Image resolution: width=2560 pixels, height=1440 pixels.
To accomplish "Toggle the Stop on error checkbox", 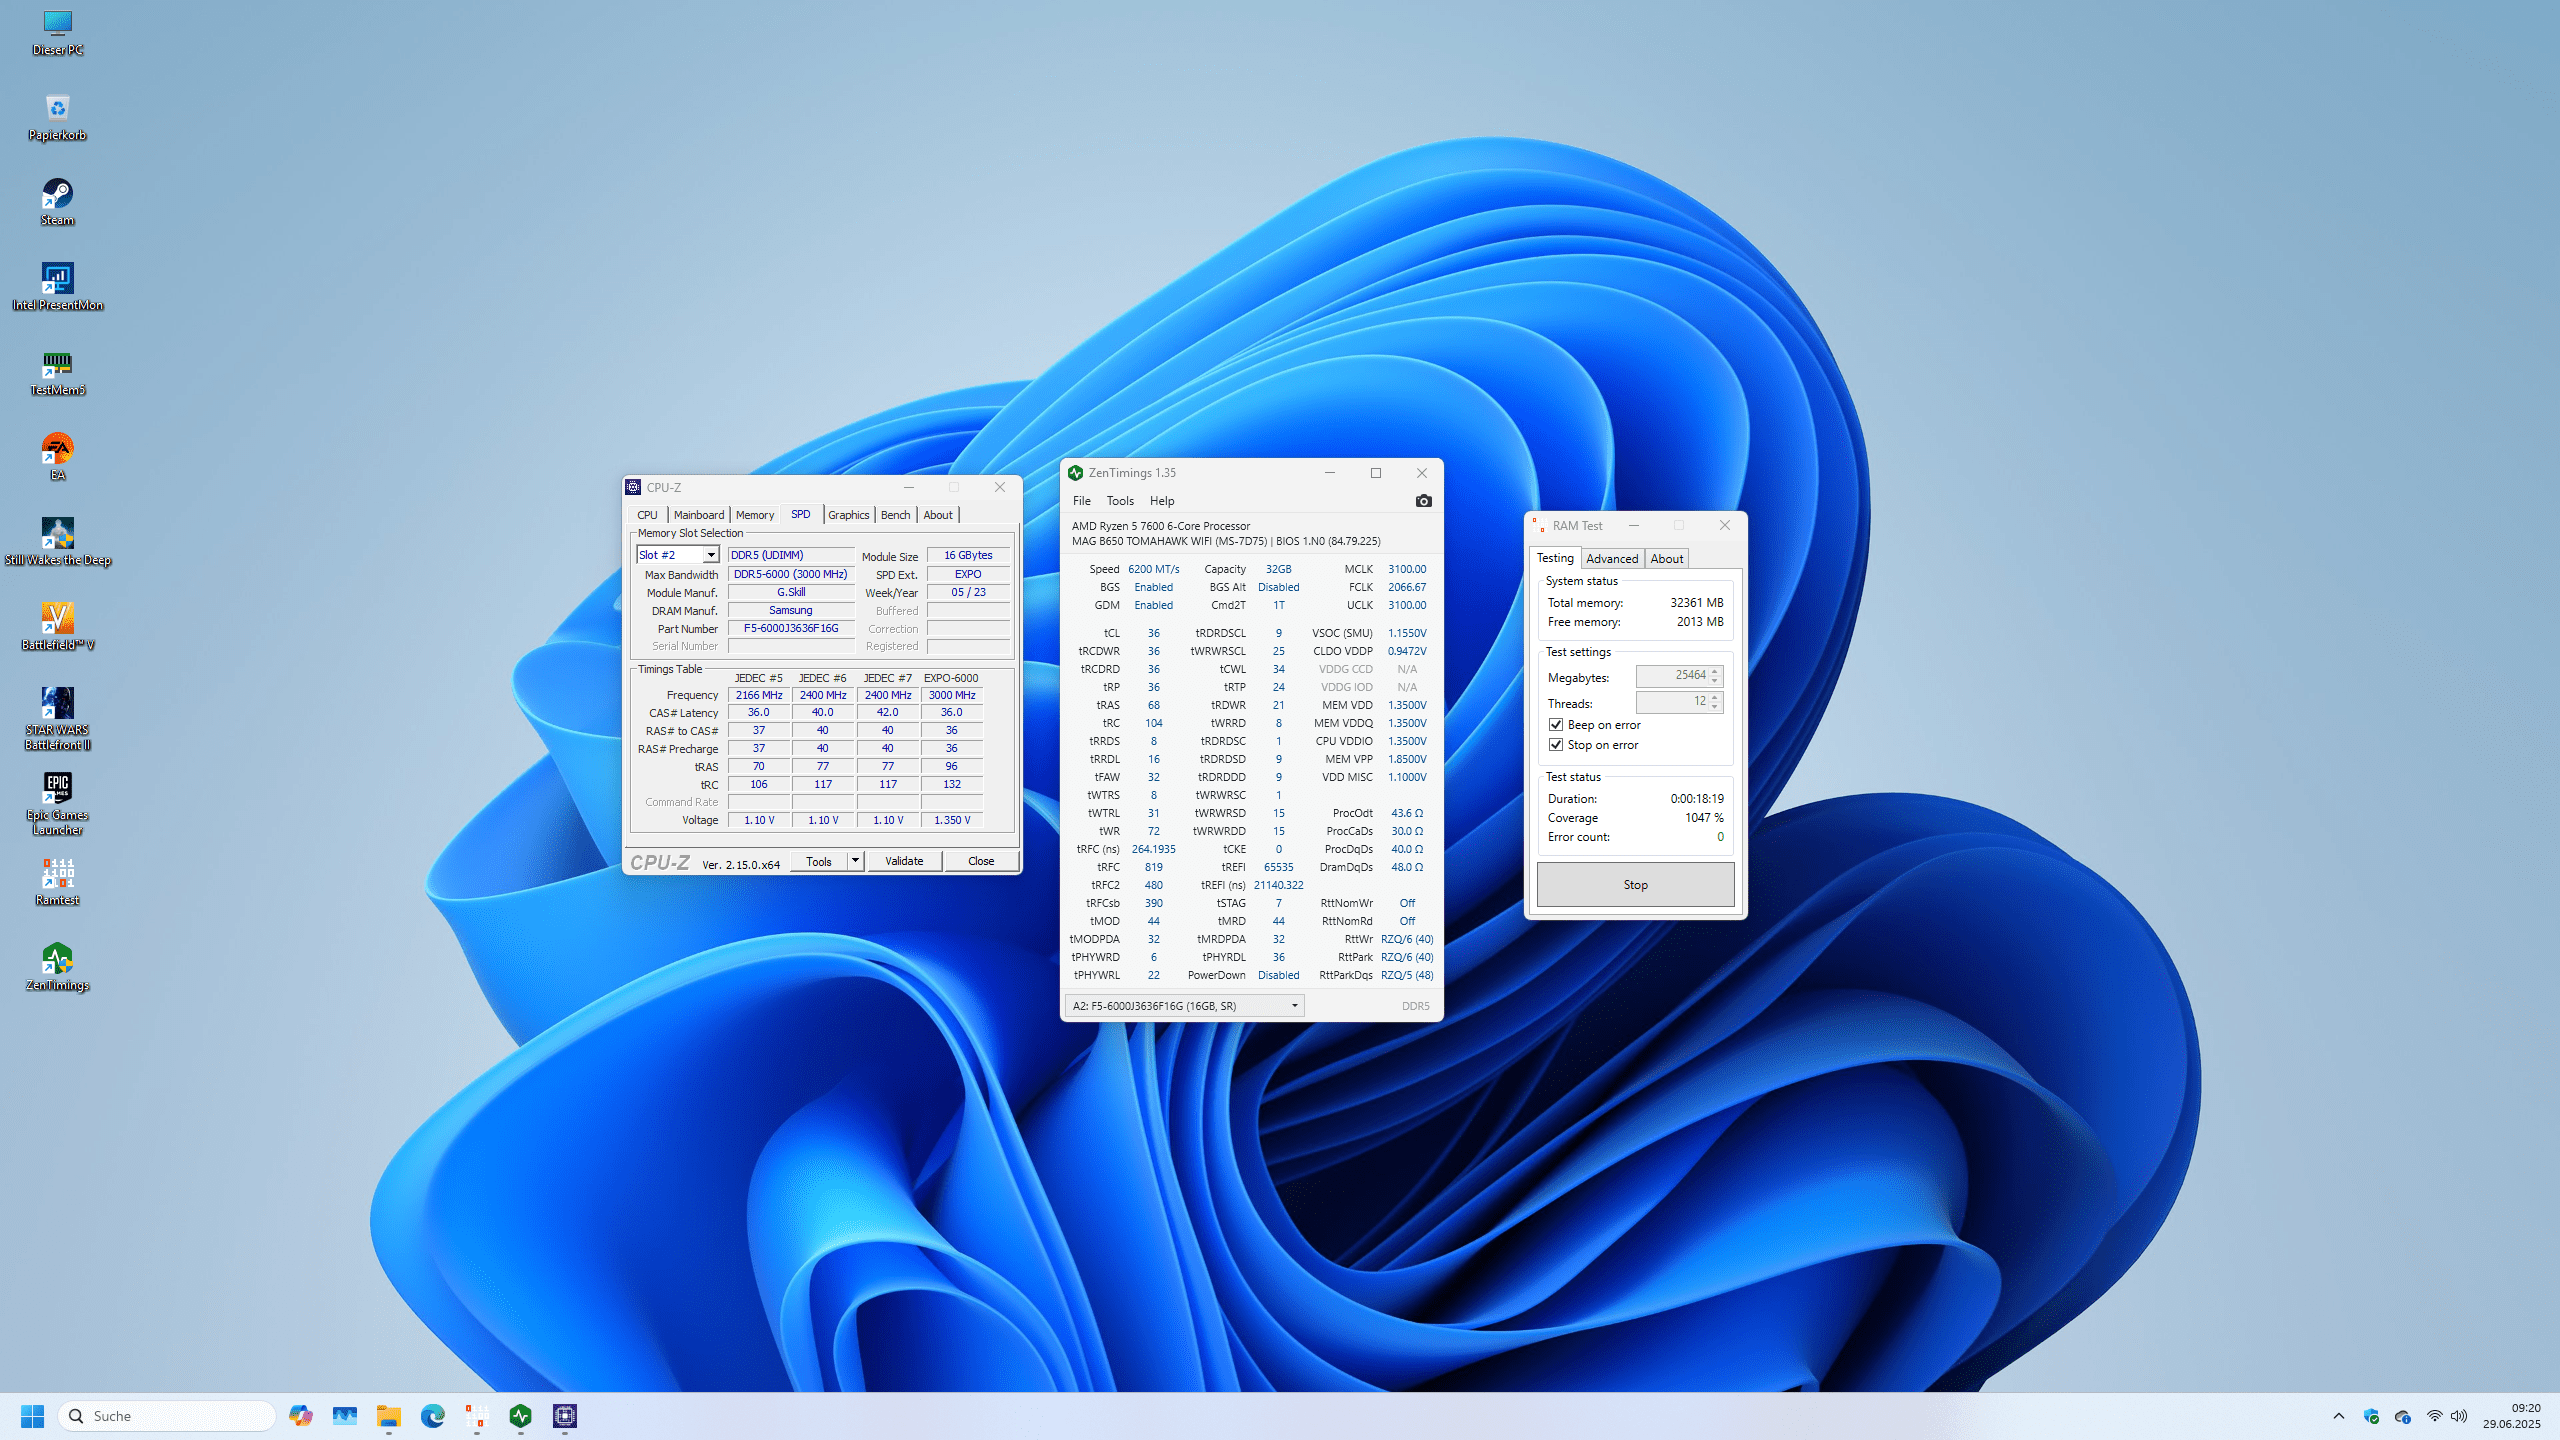I will 1556,745.
